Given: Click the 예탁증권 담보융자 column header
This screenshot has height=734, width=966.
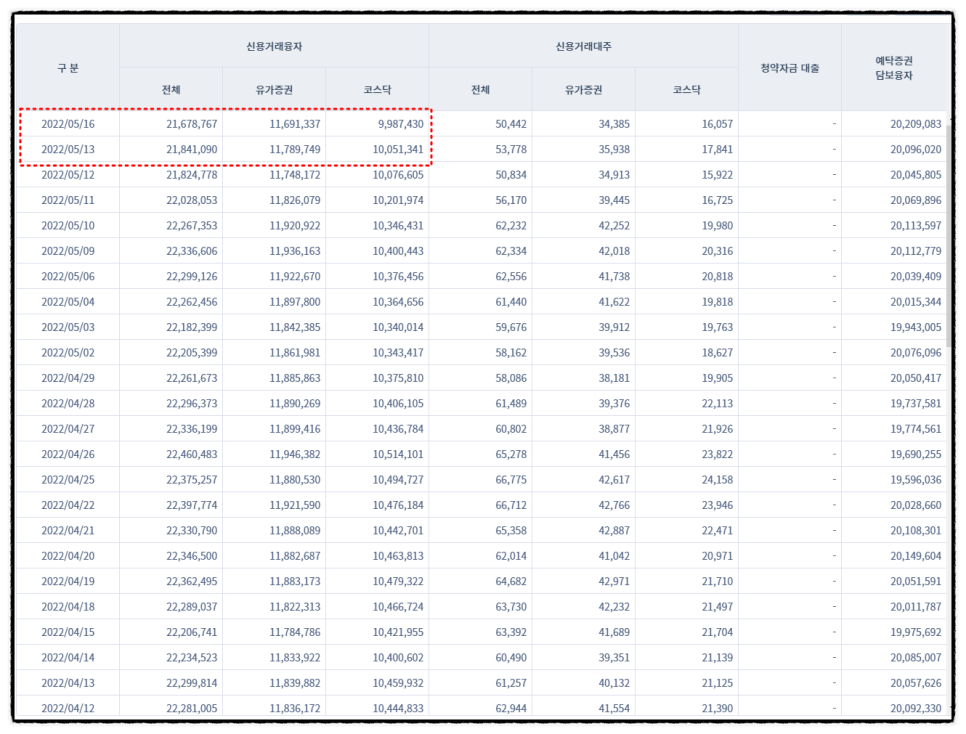Looking at the screenshot, I should (894, 68).
